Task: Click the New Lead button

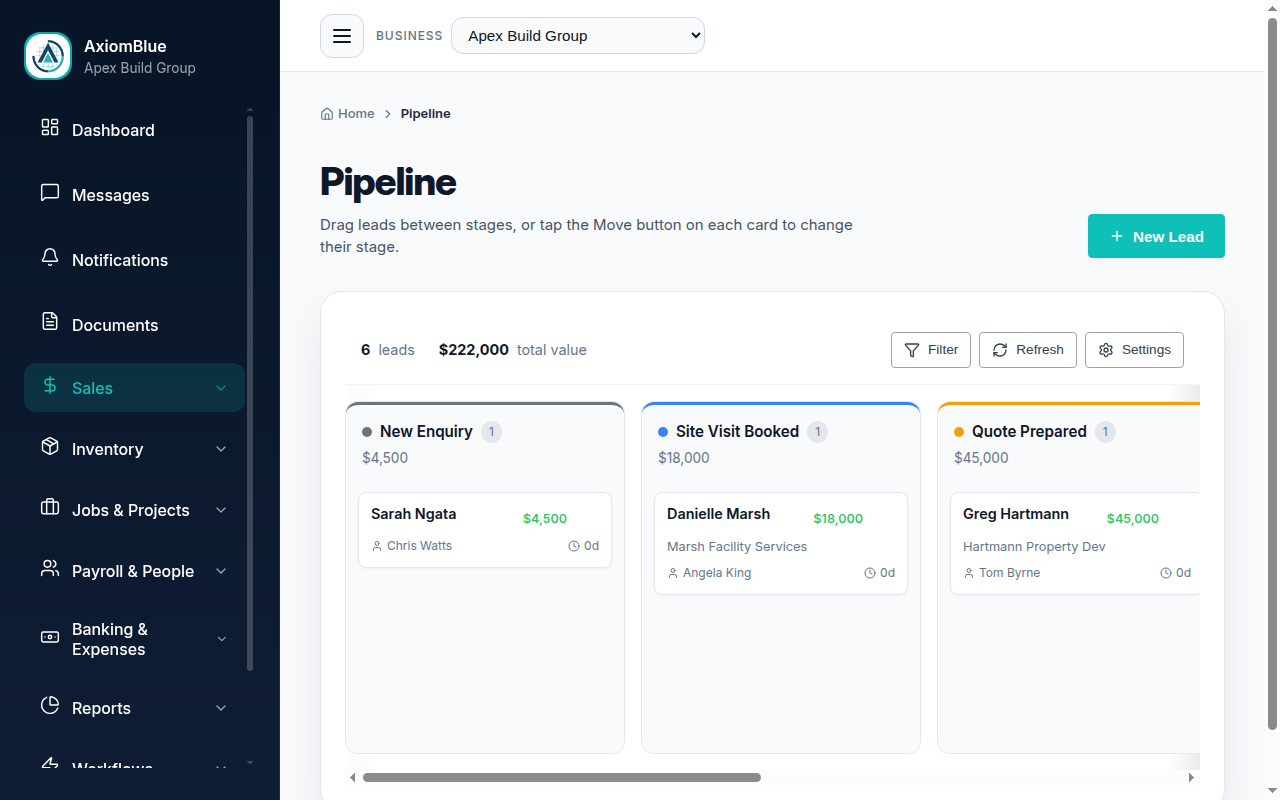Action: coord(1156,236)
